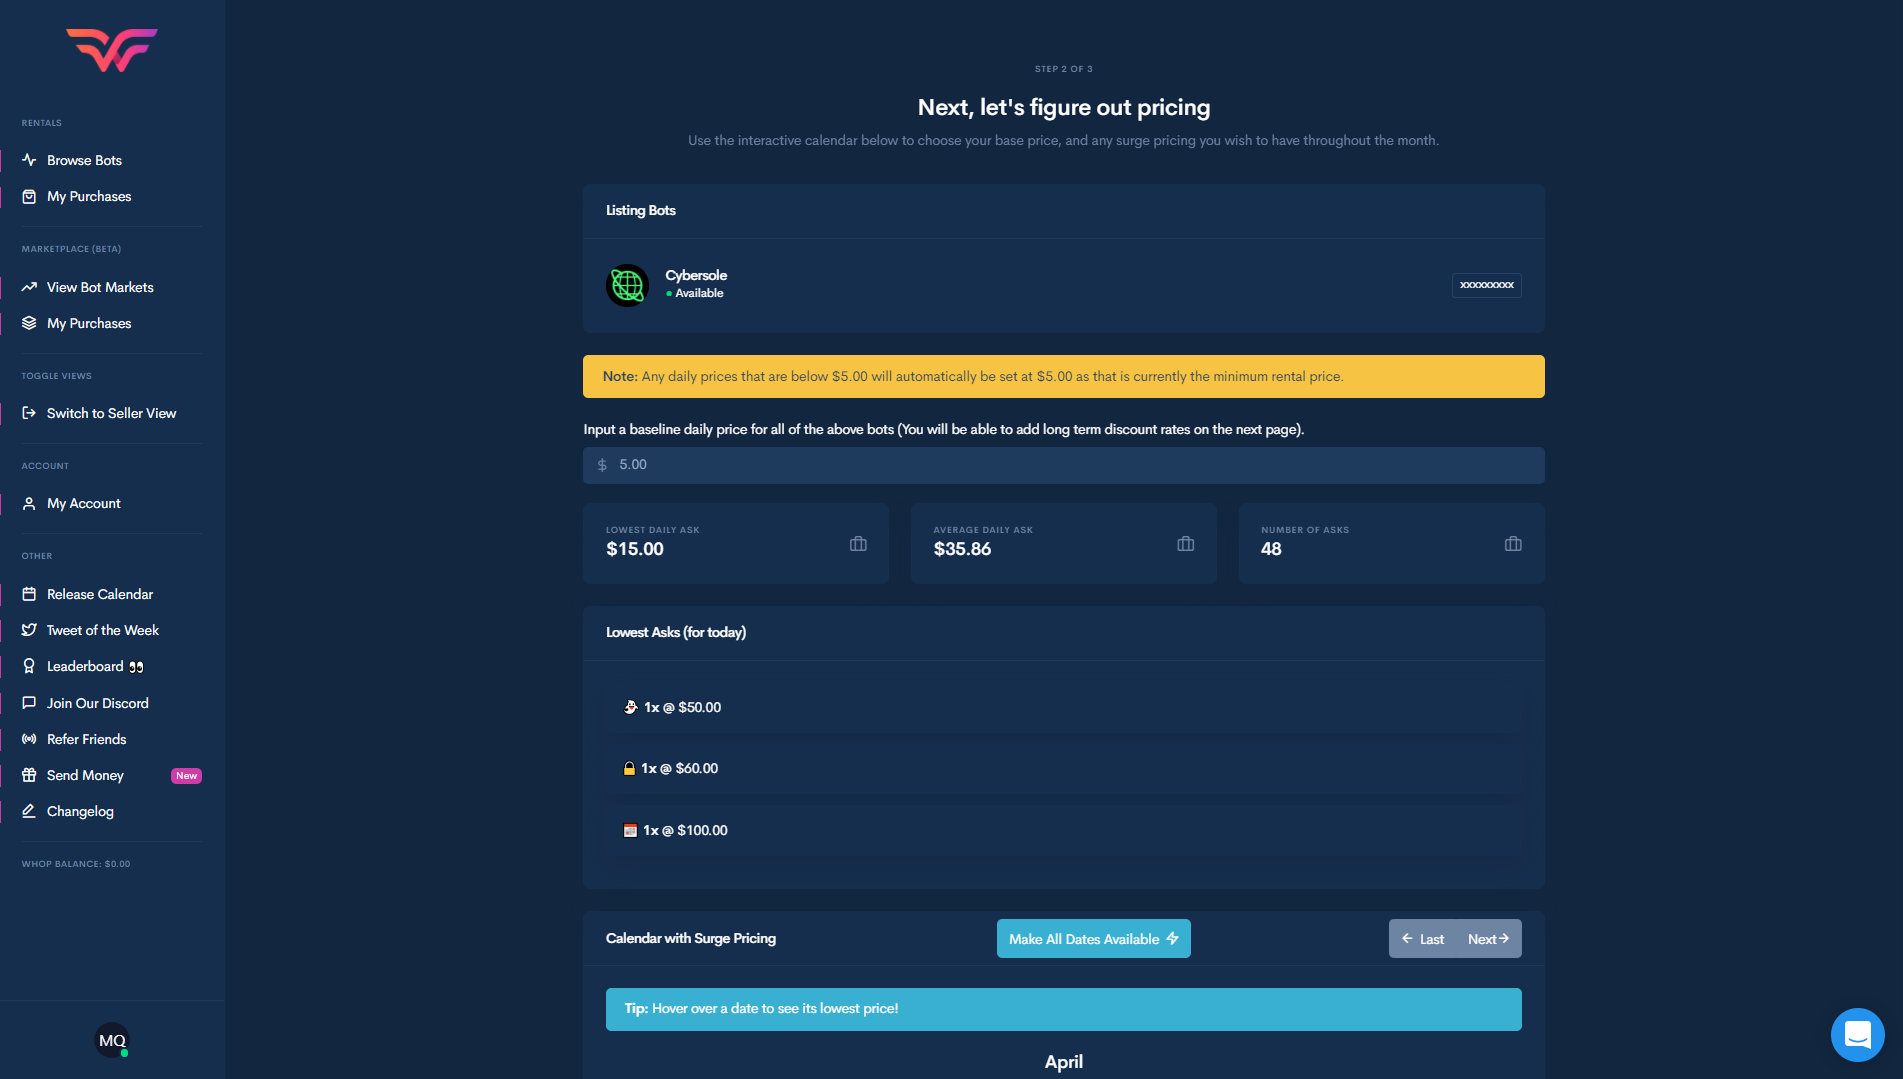This screenshot has height=1079, width=1903.
Task: Click the briefcase icon on Number of Asks
Action: (1512, 544)
